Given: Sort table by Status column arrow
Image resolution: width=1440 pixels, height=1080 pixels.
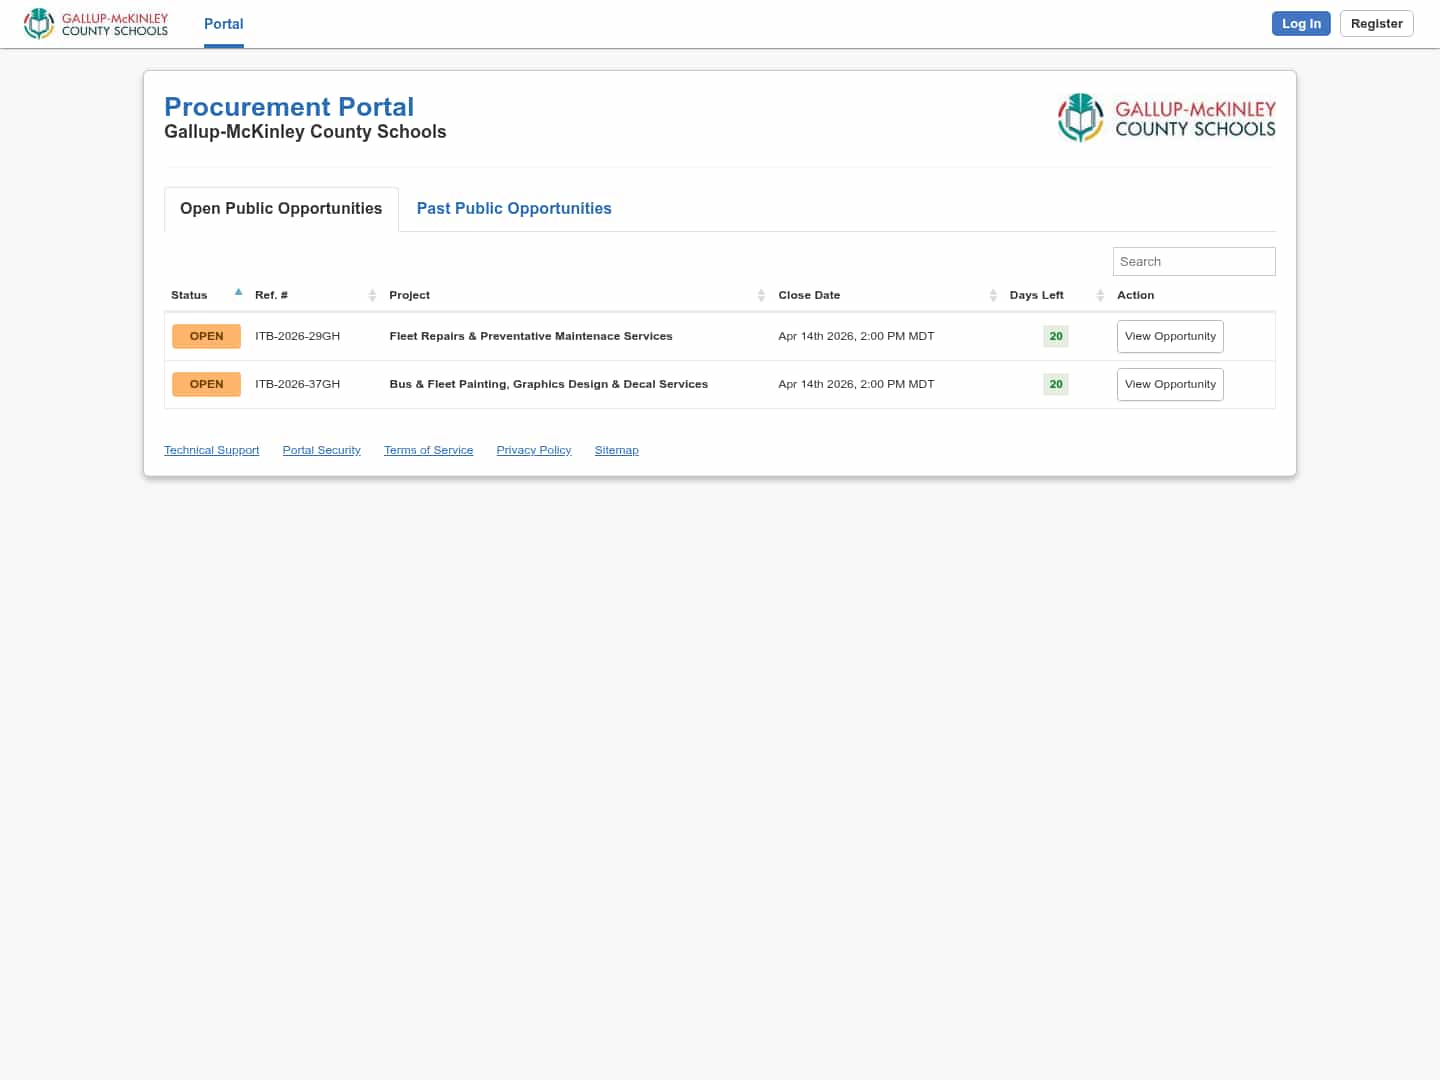Looking at the screenshot, I should coord(238,294).
